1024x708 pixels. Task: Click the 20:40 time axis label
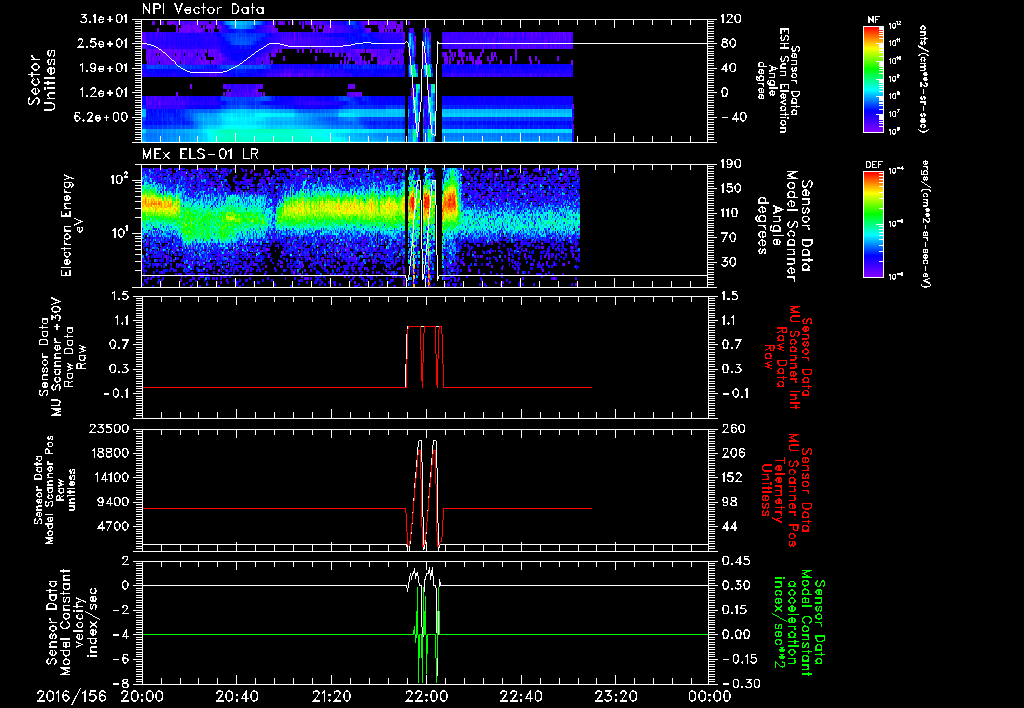click(x=236, y=696)
